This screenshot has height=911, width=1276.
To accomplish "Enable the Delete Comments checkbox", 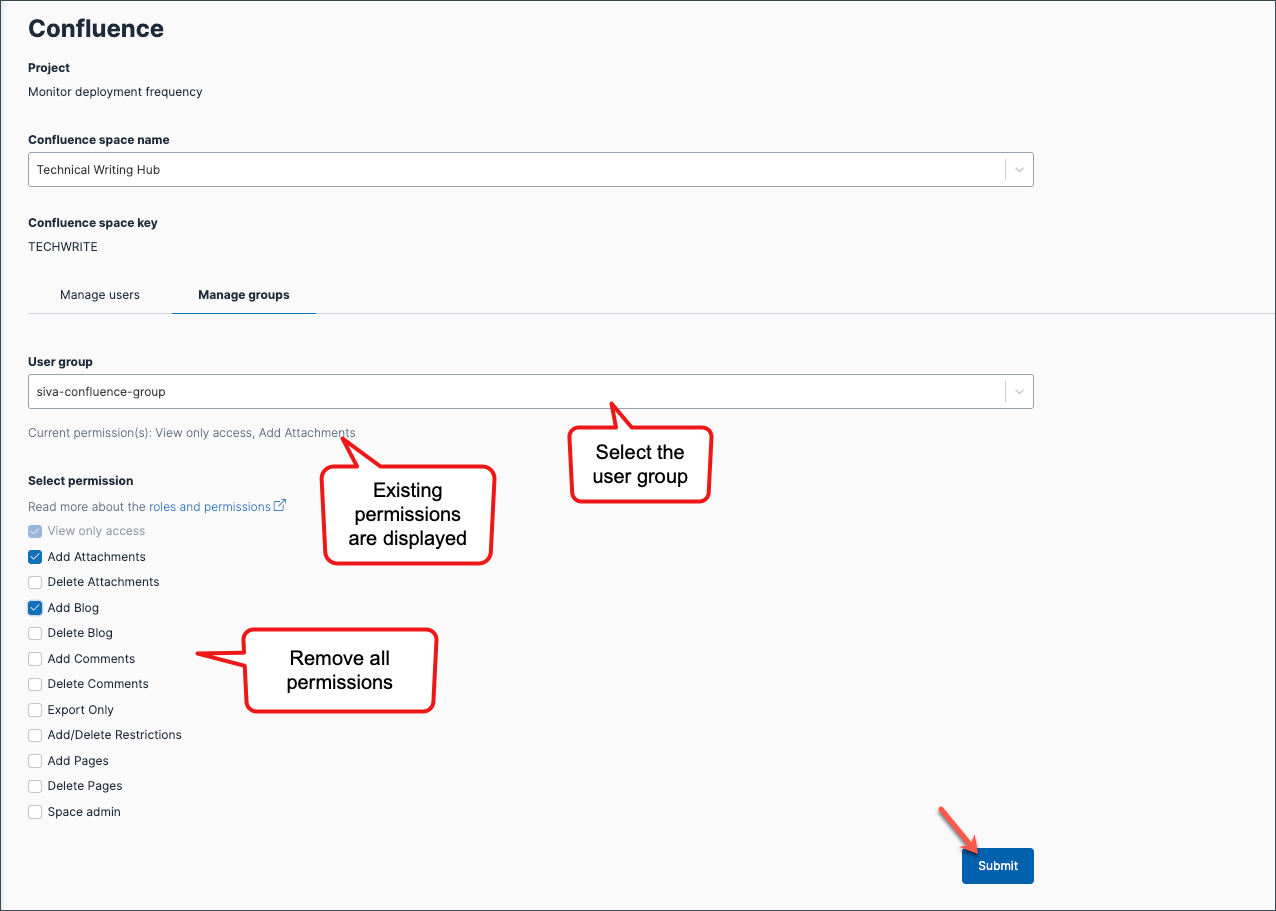I will coord(35,684).
